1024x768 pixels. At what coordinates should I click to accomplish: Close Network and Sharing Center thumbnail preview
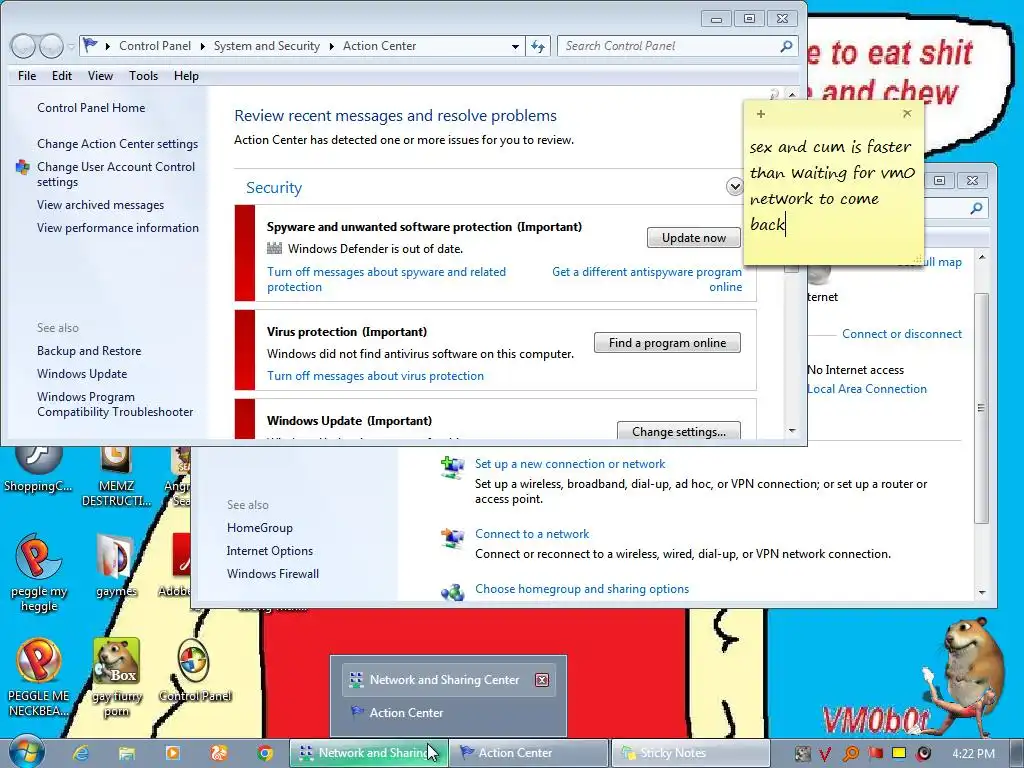click(542, 680)
